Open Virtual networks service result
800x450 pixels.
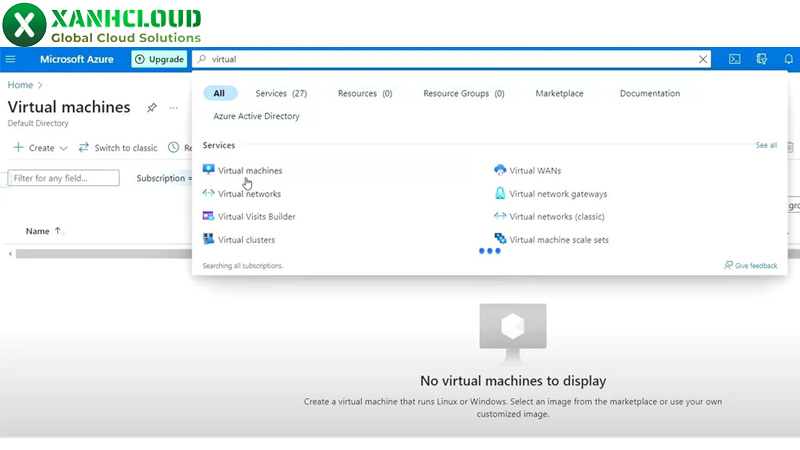coord(249,194)
